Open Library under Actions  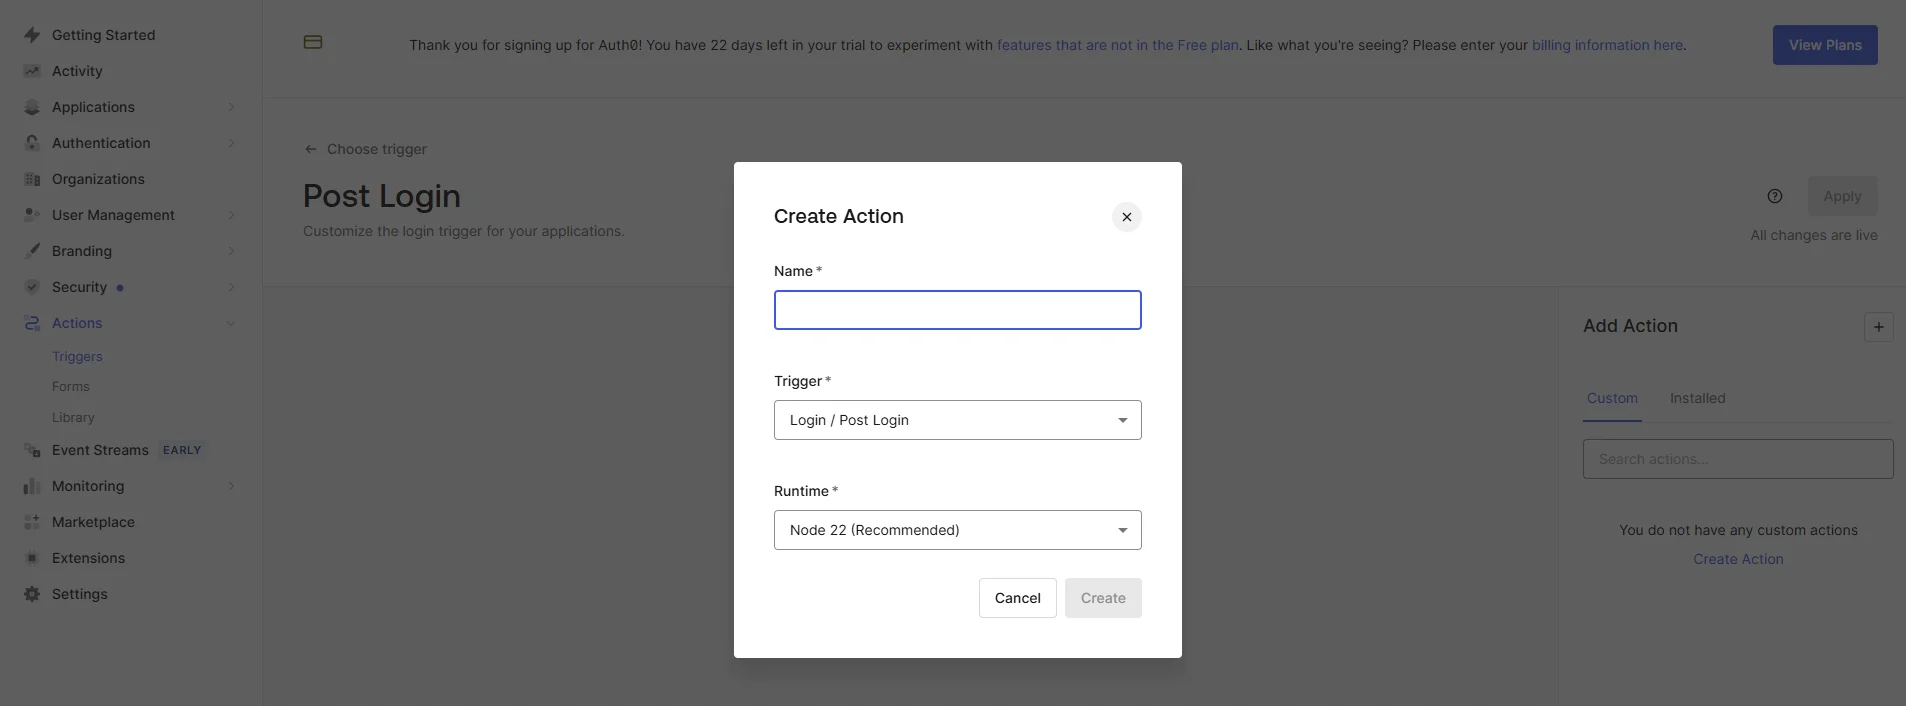pos(73,417)
